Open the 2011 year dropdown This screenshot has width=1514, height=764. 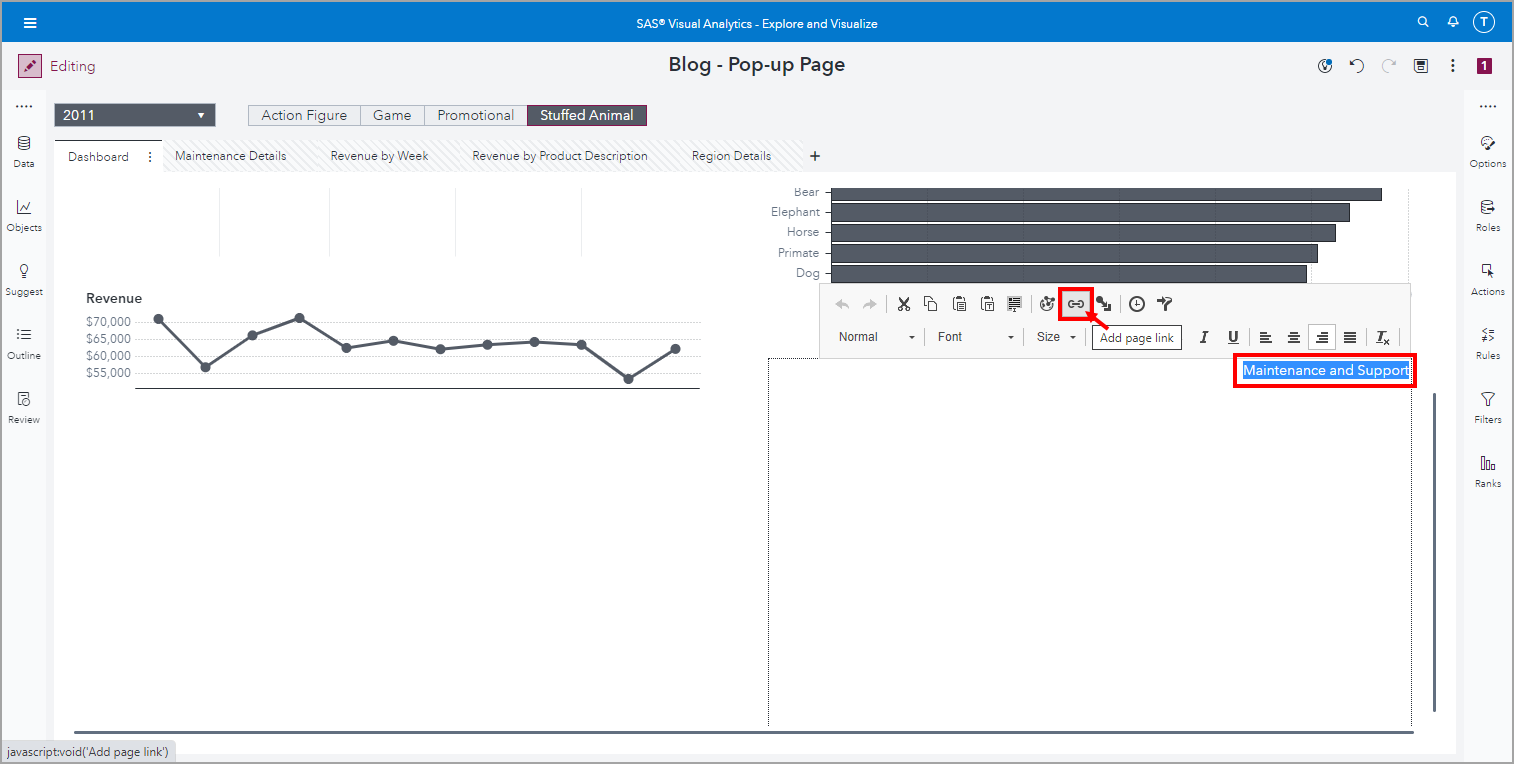(134, 114)
